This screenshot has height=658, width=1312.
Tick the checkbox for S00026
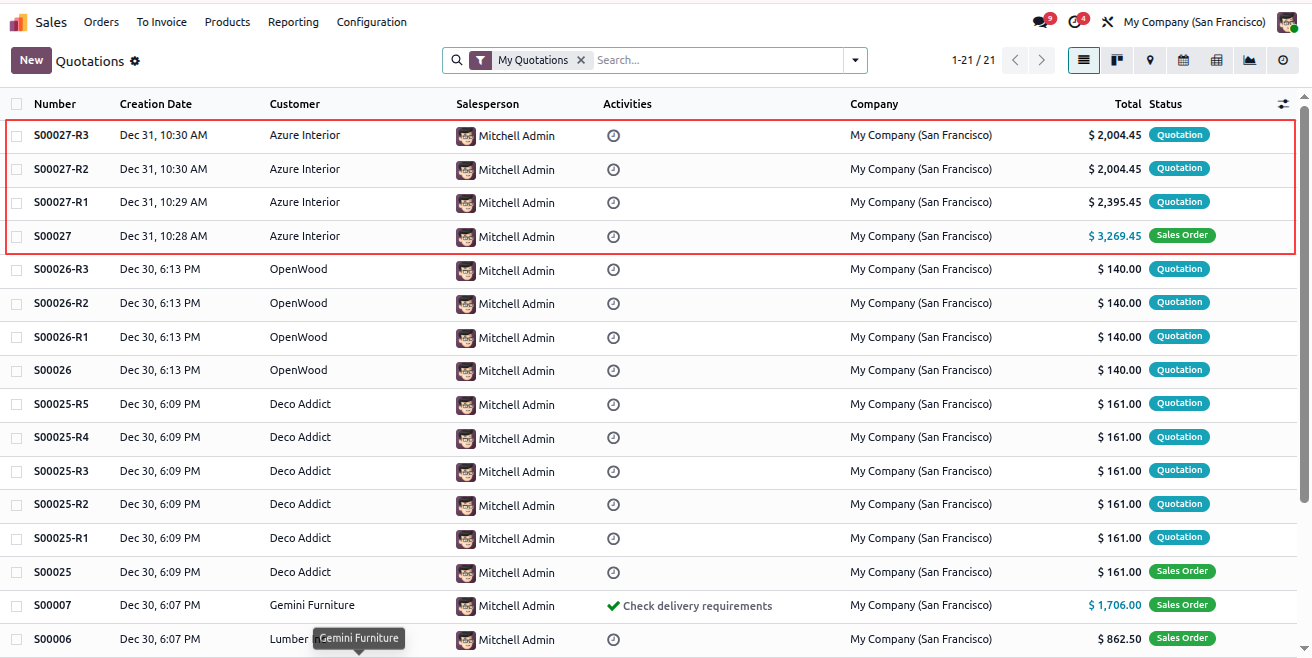click(x=16, y=371)
